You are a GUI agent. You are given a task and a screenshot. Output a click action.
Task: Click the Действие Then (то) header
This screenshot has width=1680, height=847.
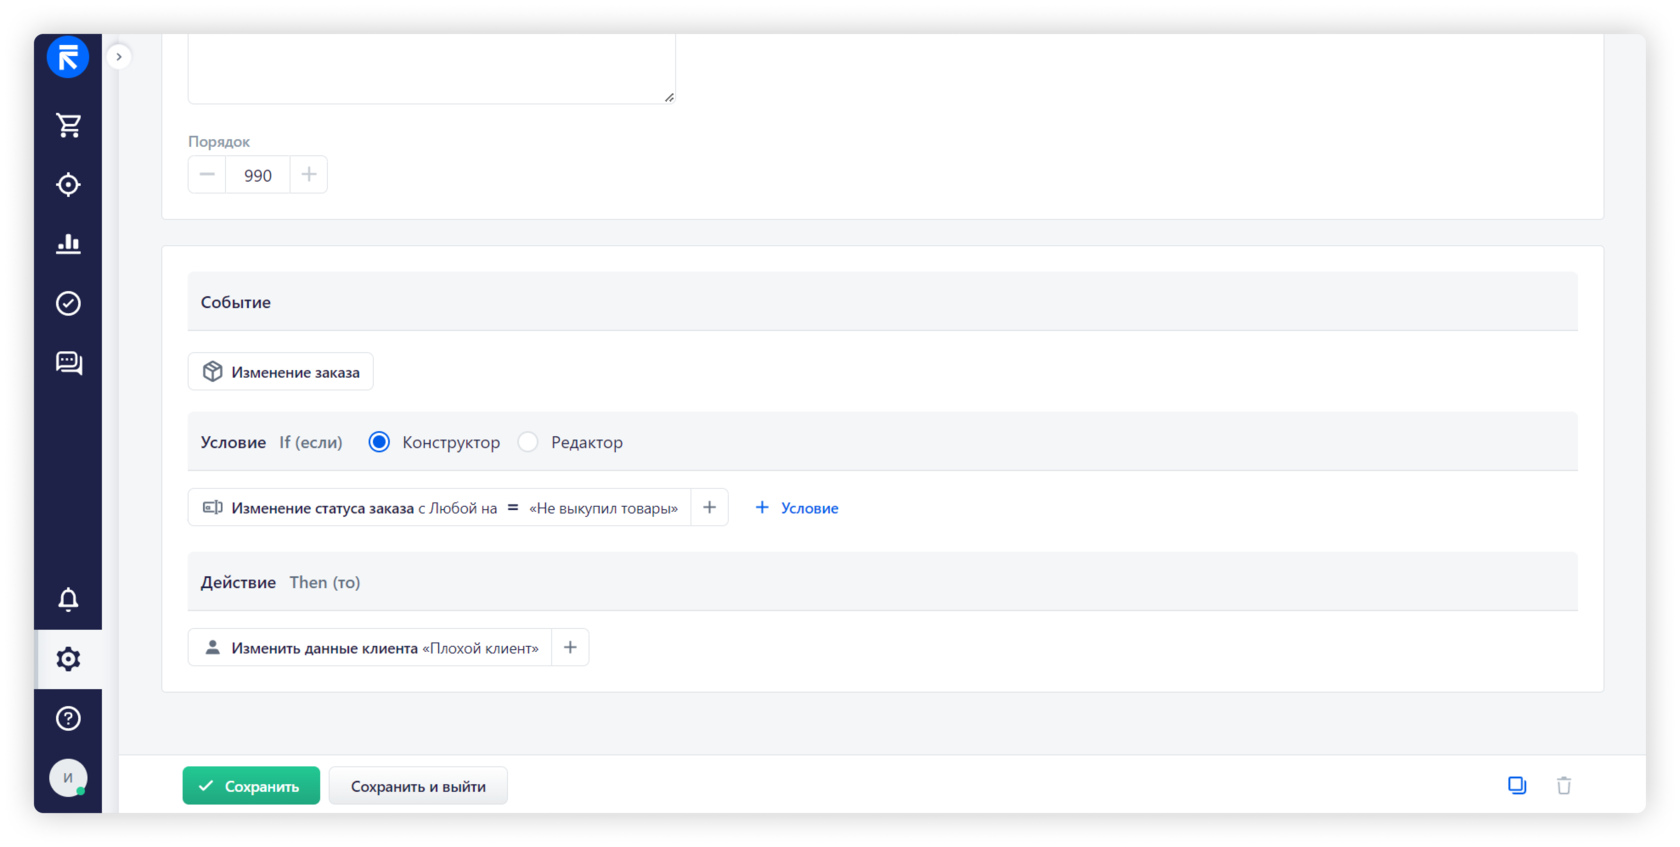[x=883, y=582]
